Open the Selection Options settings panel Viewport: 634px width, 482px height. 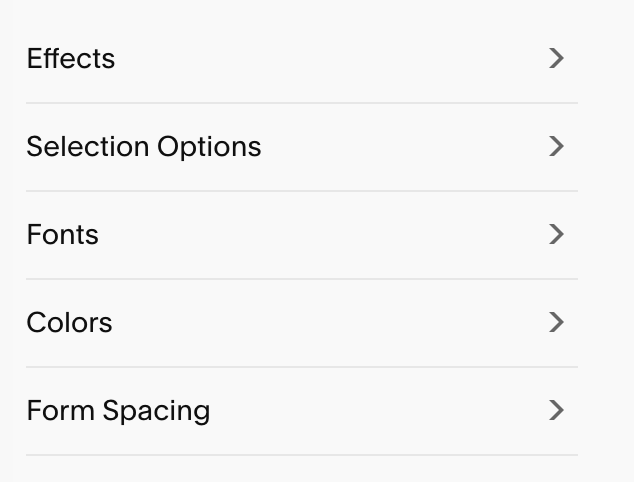(x=302, y=147)
